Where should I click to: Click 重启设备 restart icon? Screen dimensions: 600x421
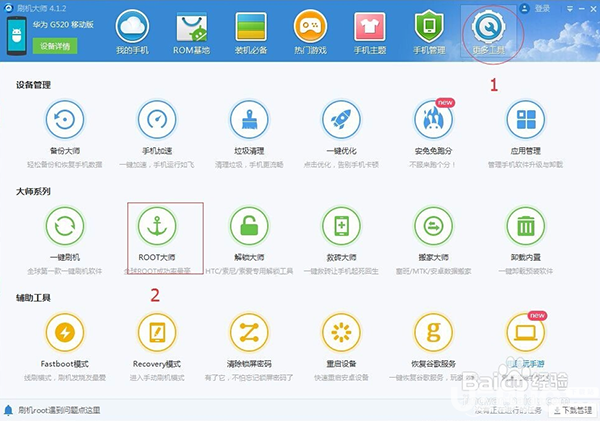[x=341, y=332]
